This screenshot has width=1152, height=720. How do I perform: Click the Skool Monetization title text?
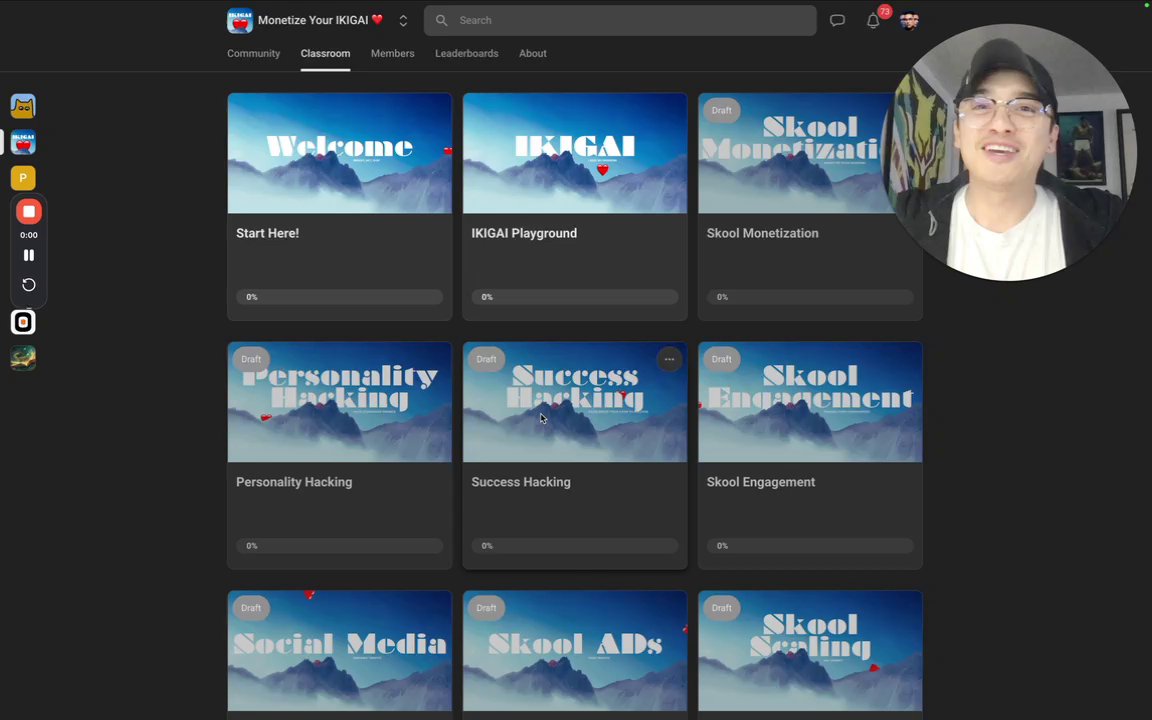pyautogui.click(x=762, y=233)
